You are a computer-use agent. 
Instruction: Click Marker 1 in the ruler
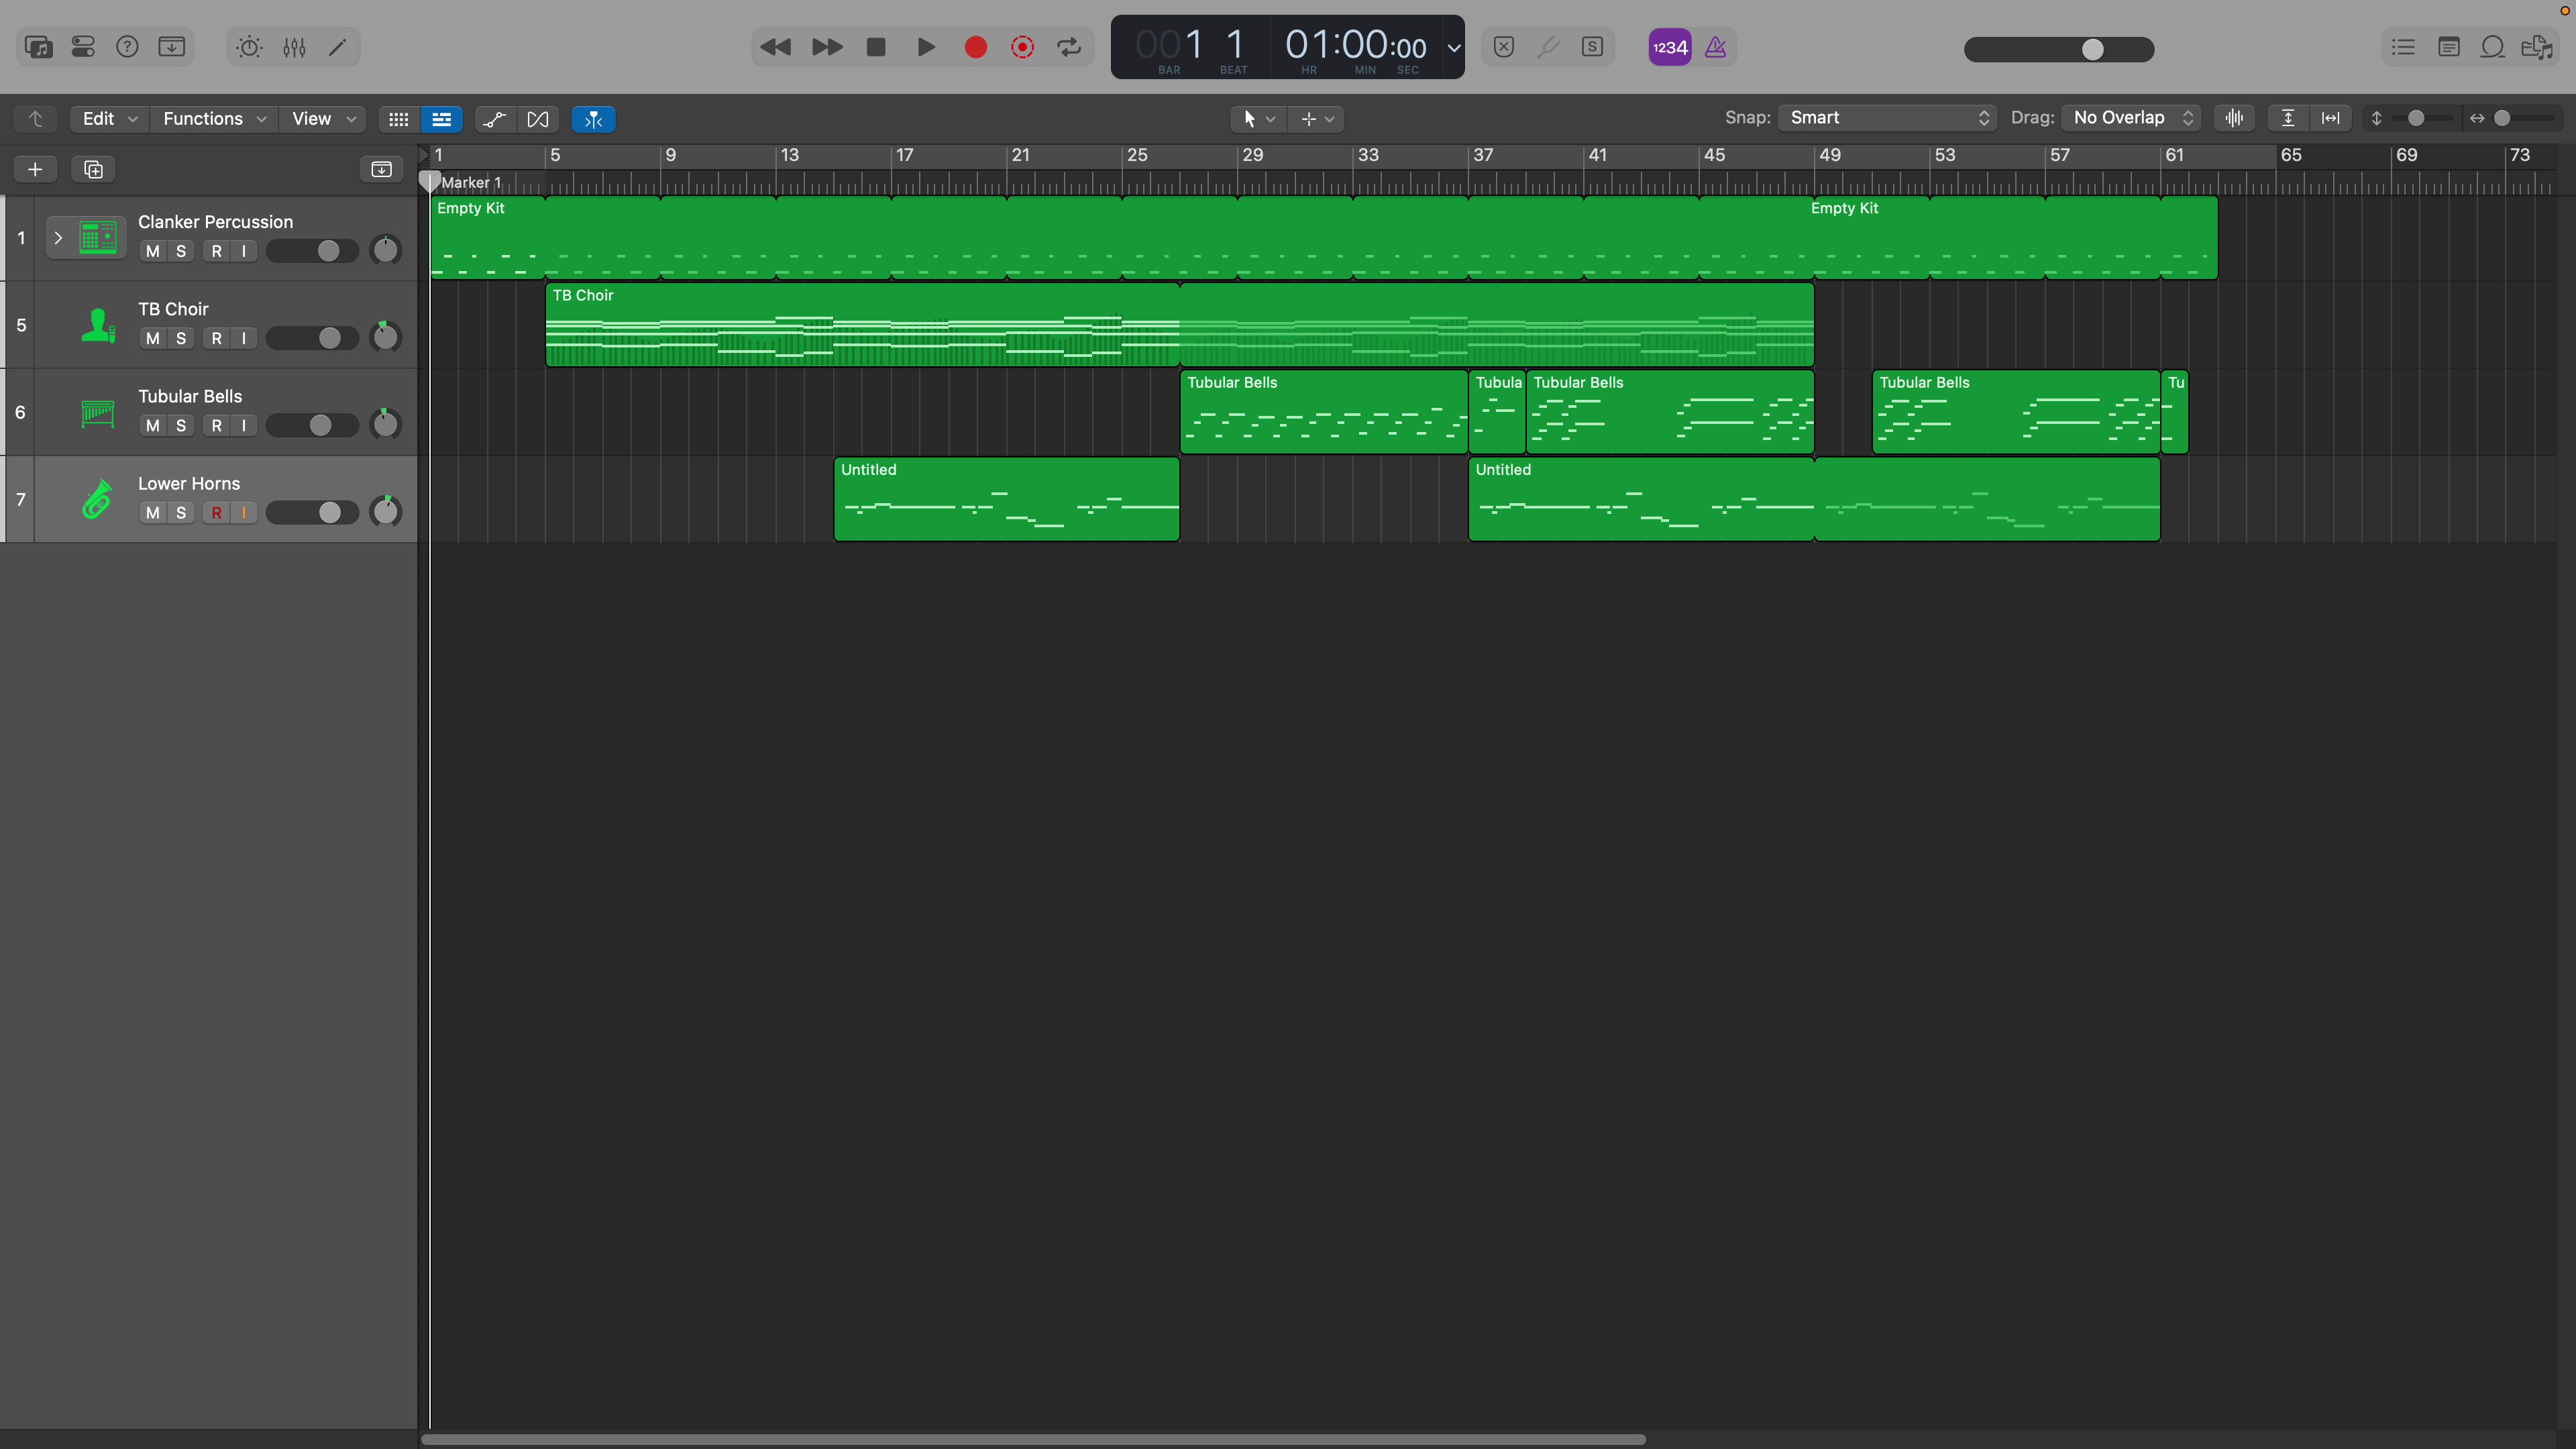(471, 182)
